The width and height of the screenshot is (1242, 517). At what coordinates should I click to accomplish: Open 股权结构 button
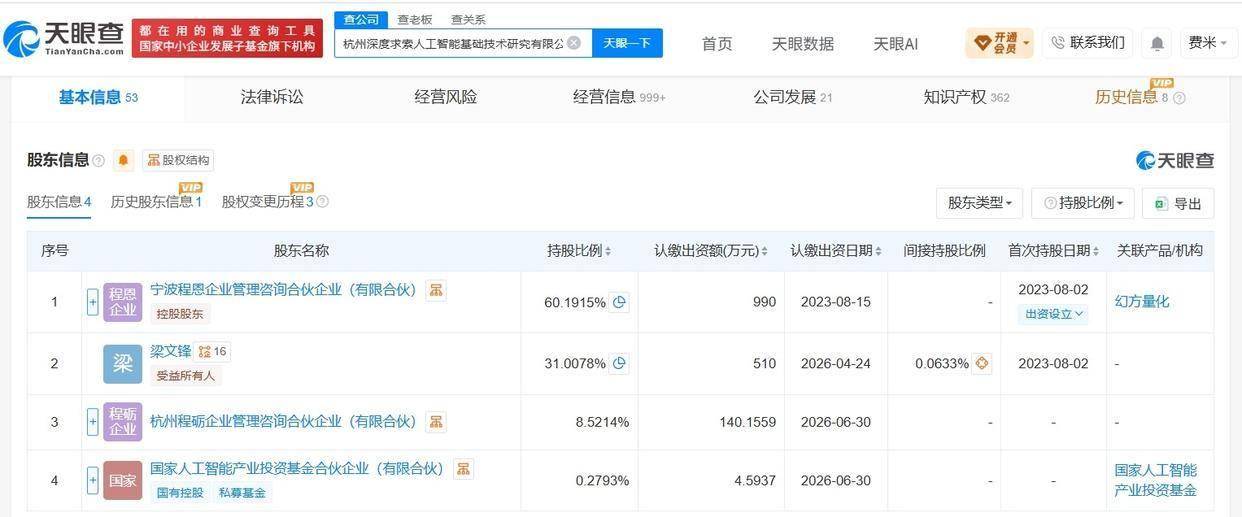pos(178,160)
